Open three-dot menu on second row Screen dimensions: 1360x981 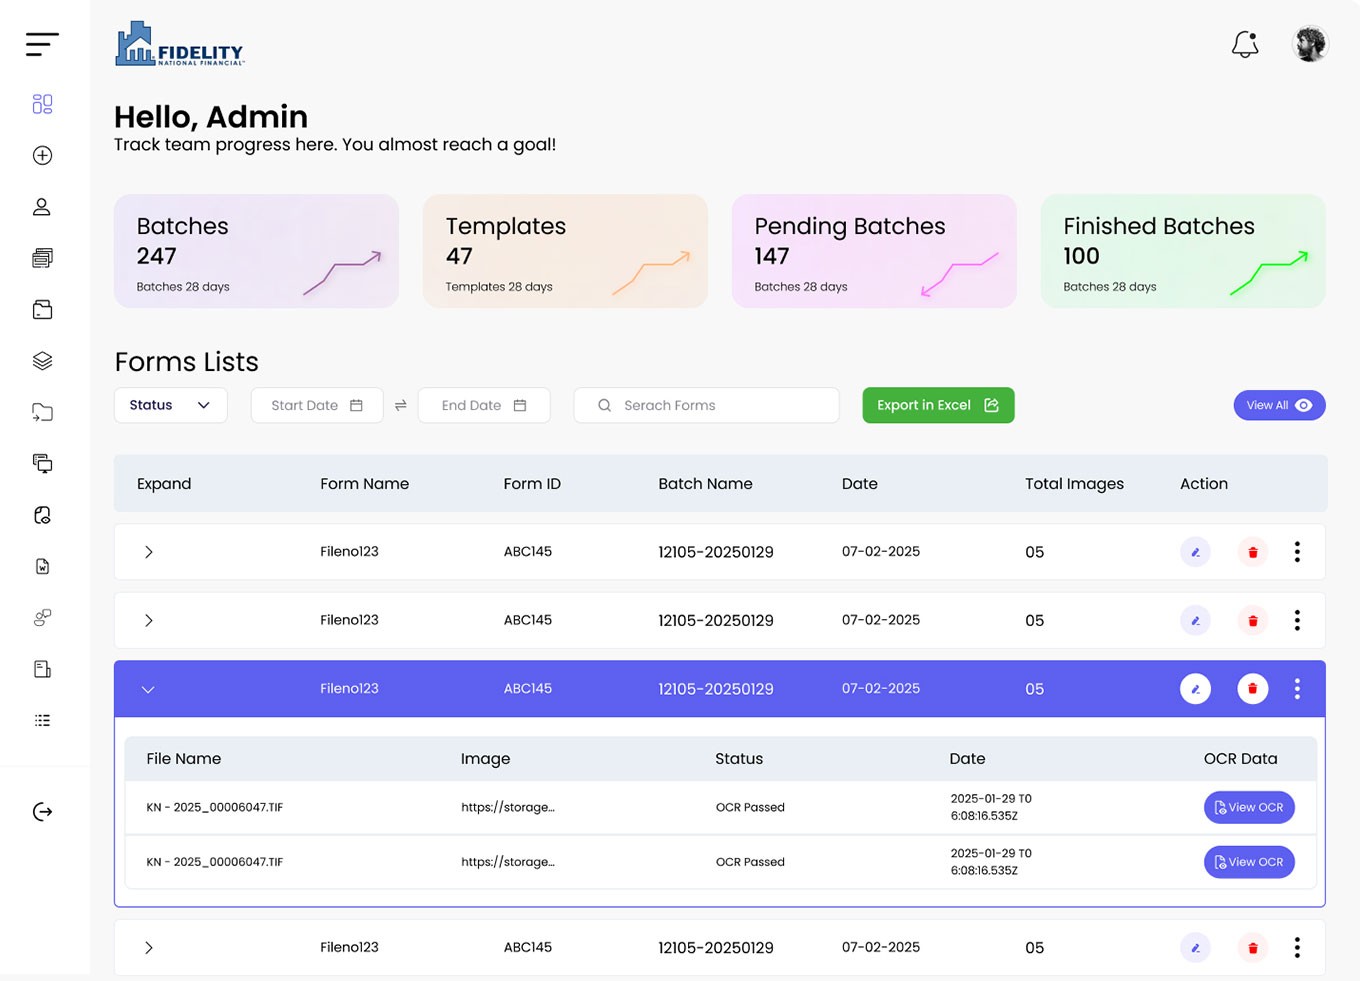(x=1297, y=621)
